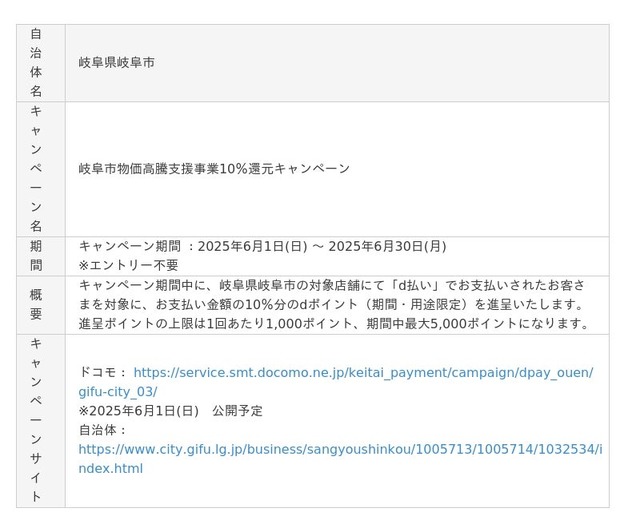The height and width of the screenshot is (532, 640).
Task: Click the ドコモ： label text
Action: pos(104,372)
